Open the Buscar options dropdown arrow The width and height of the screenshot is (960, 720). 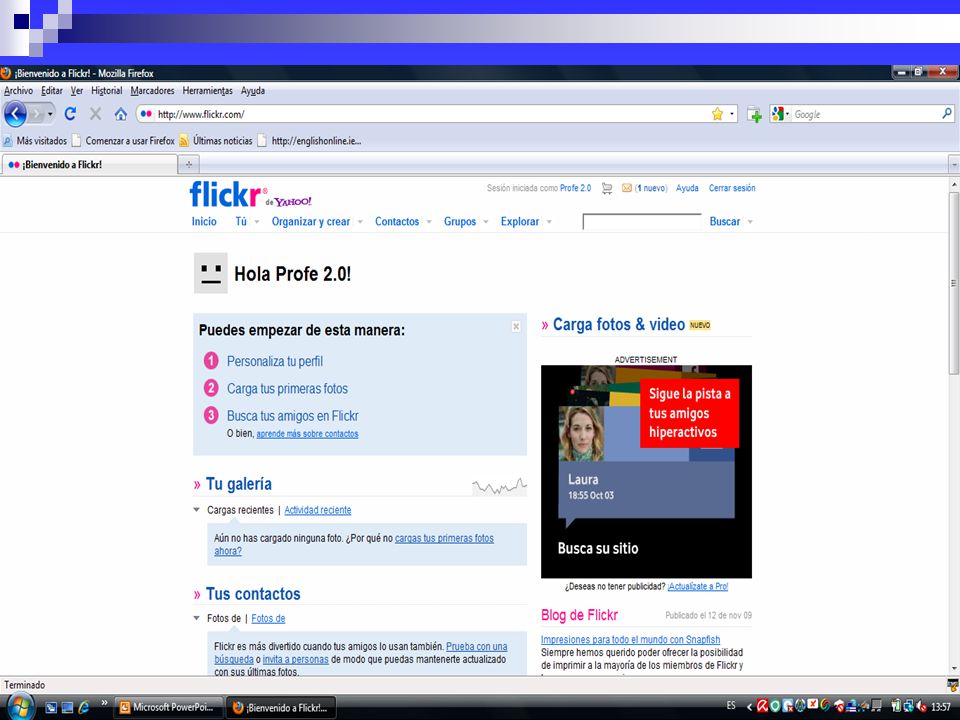(x=750, y=222)
